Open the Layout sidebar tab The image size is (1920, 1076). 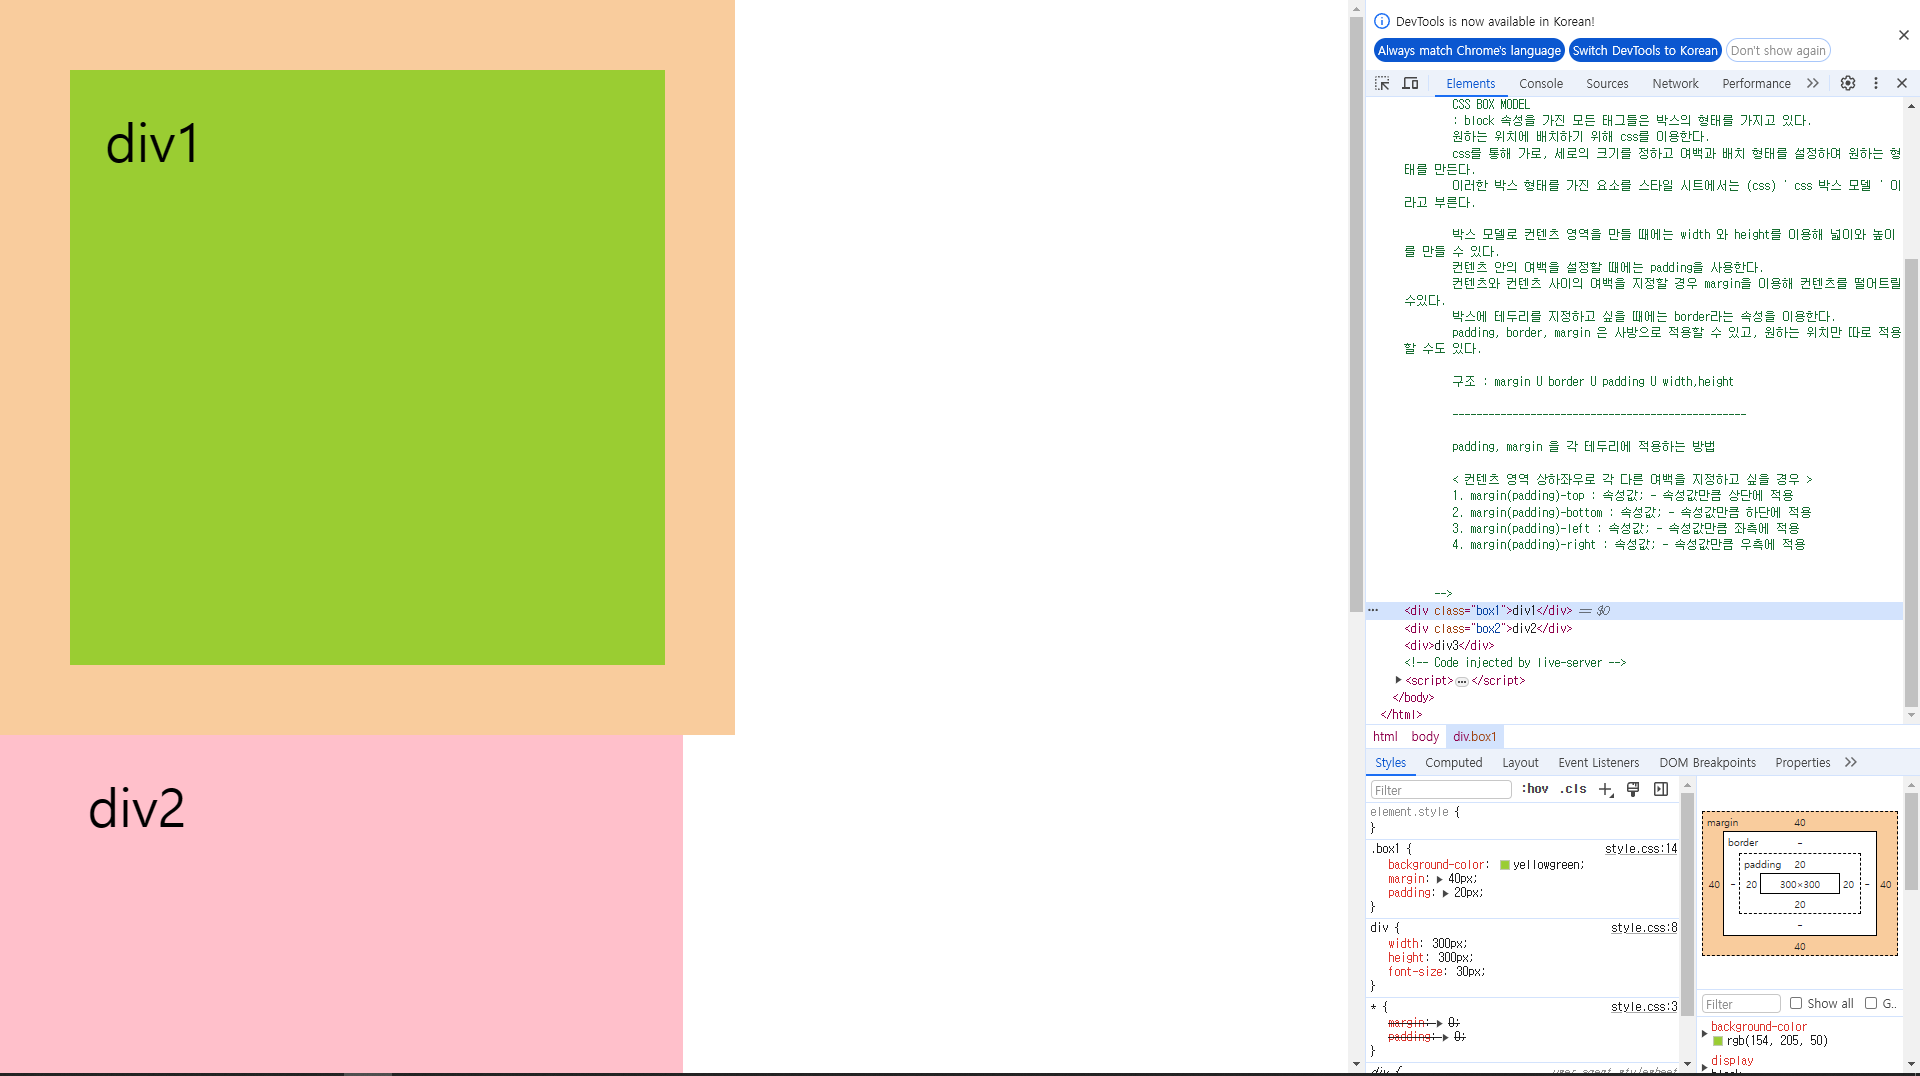tap(1520, 762)
